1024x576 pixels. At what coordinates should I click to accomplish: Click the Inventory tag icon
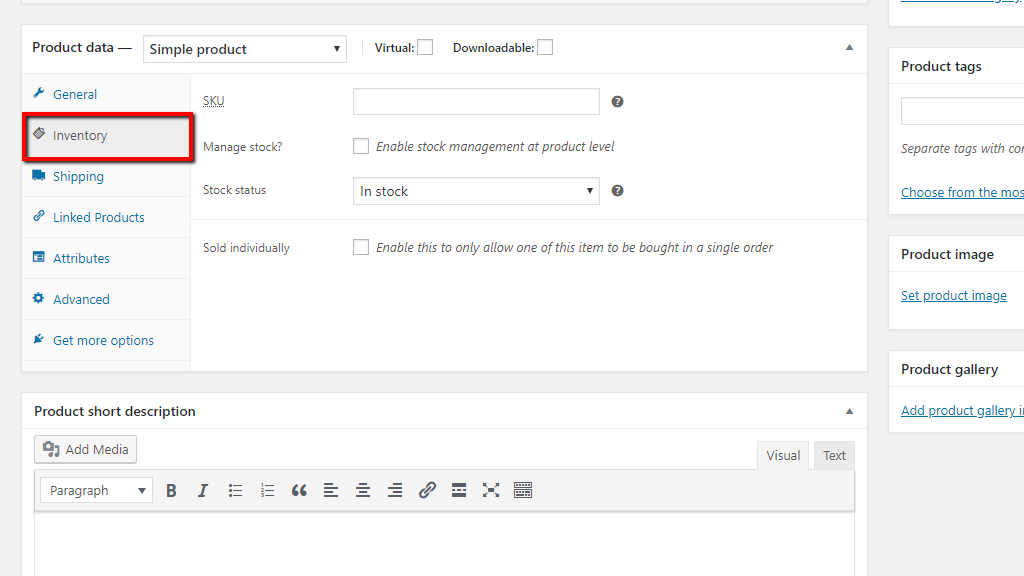pyautogui.click(x=39, y=134)
